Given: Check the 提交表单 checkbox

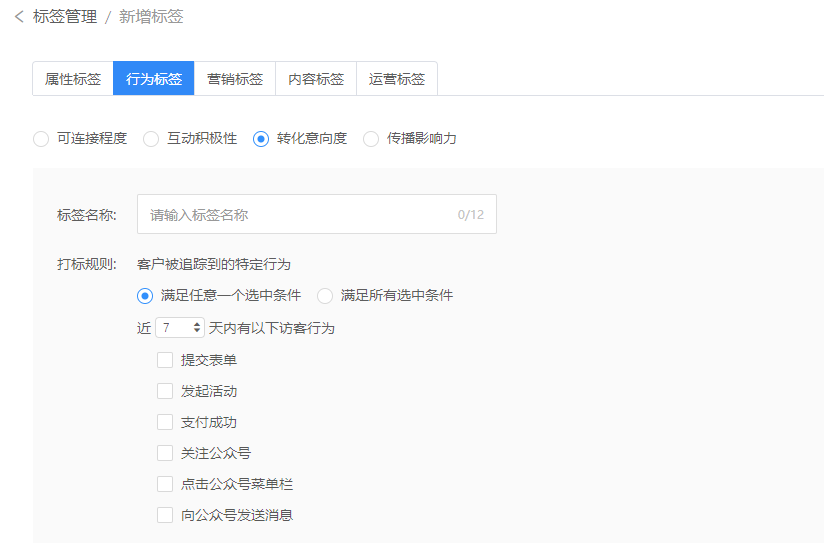Looking at the screenshot, I should click(165, 360).
